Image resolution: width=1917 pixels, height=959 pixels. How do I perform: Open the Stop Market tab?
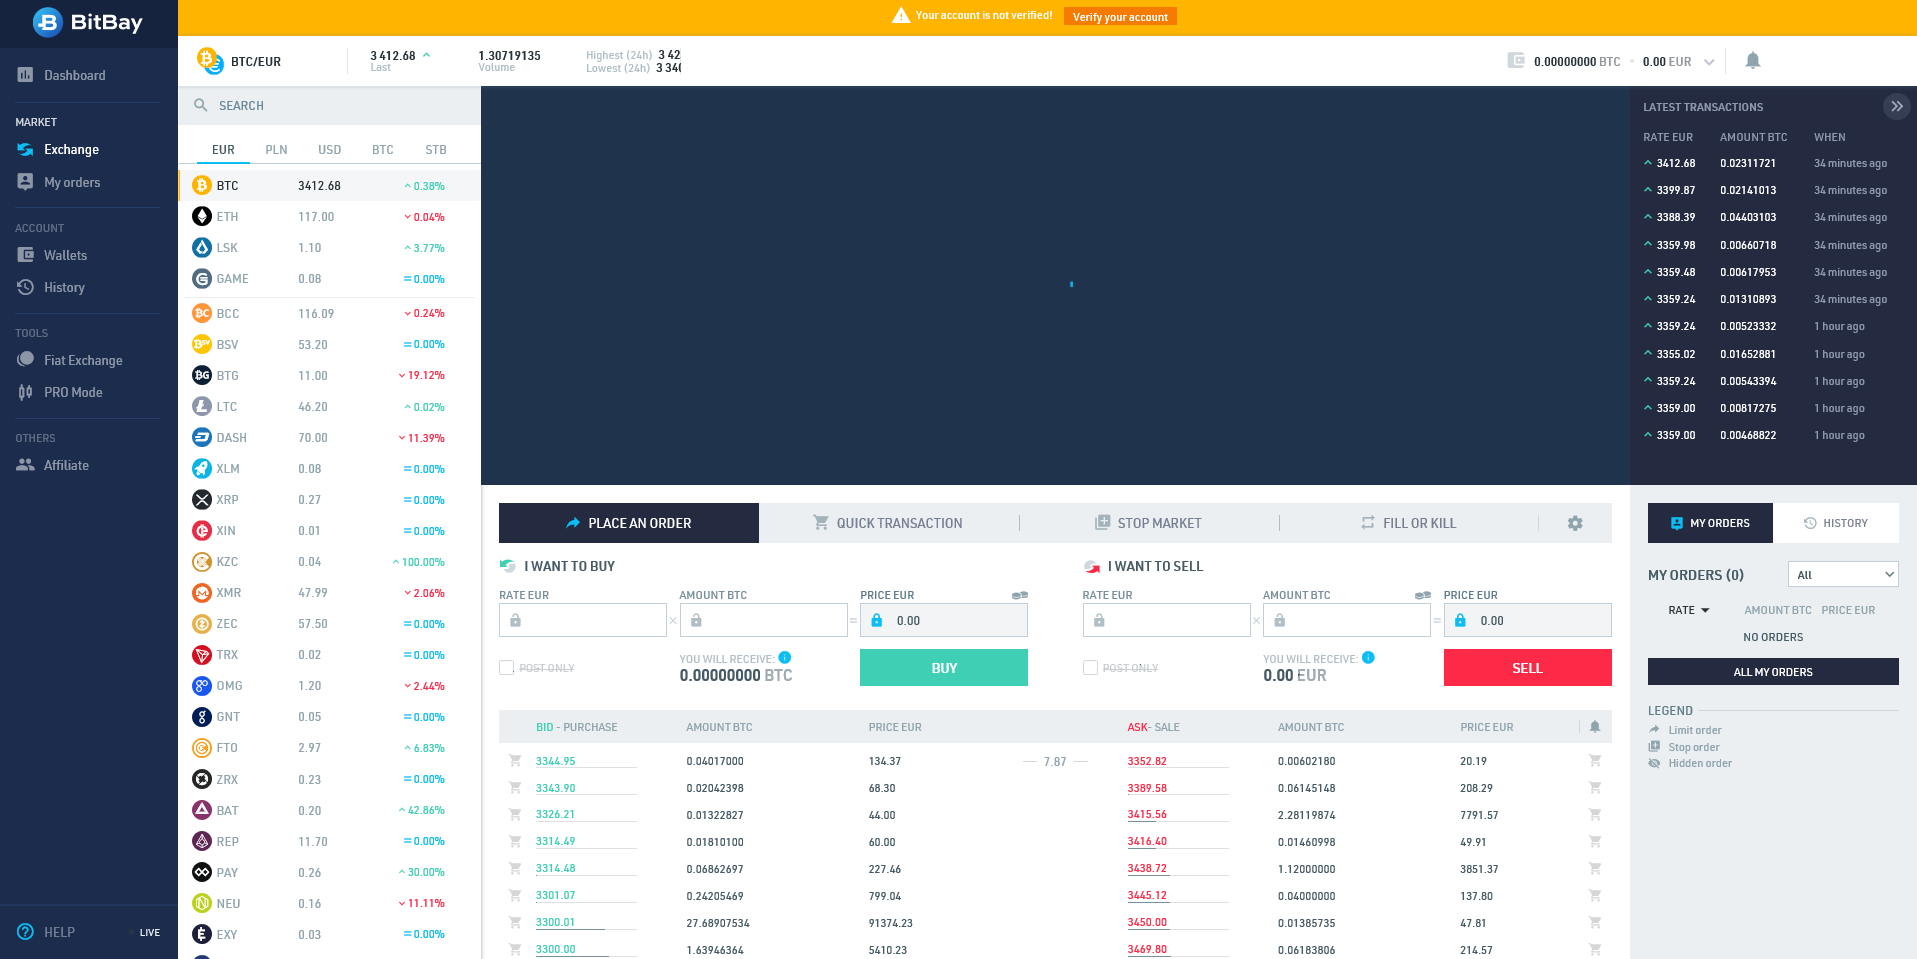(x=1148, y=523)
